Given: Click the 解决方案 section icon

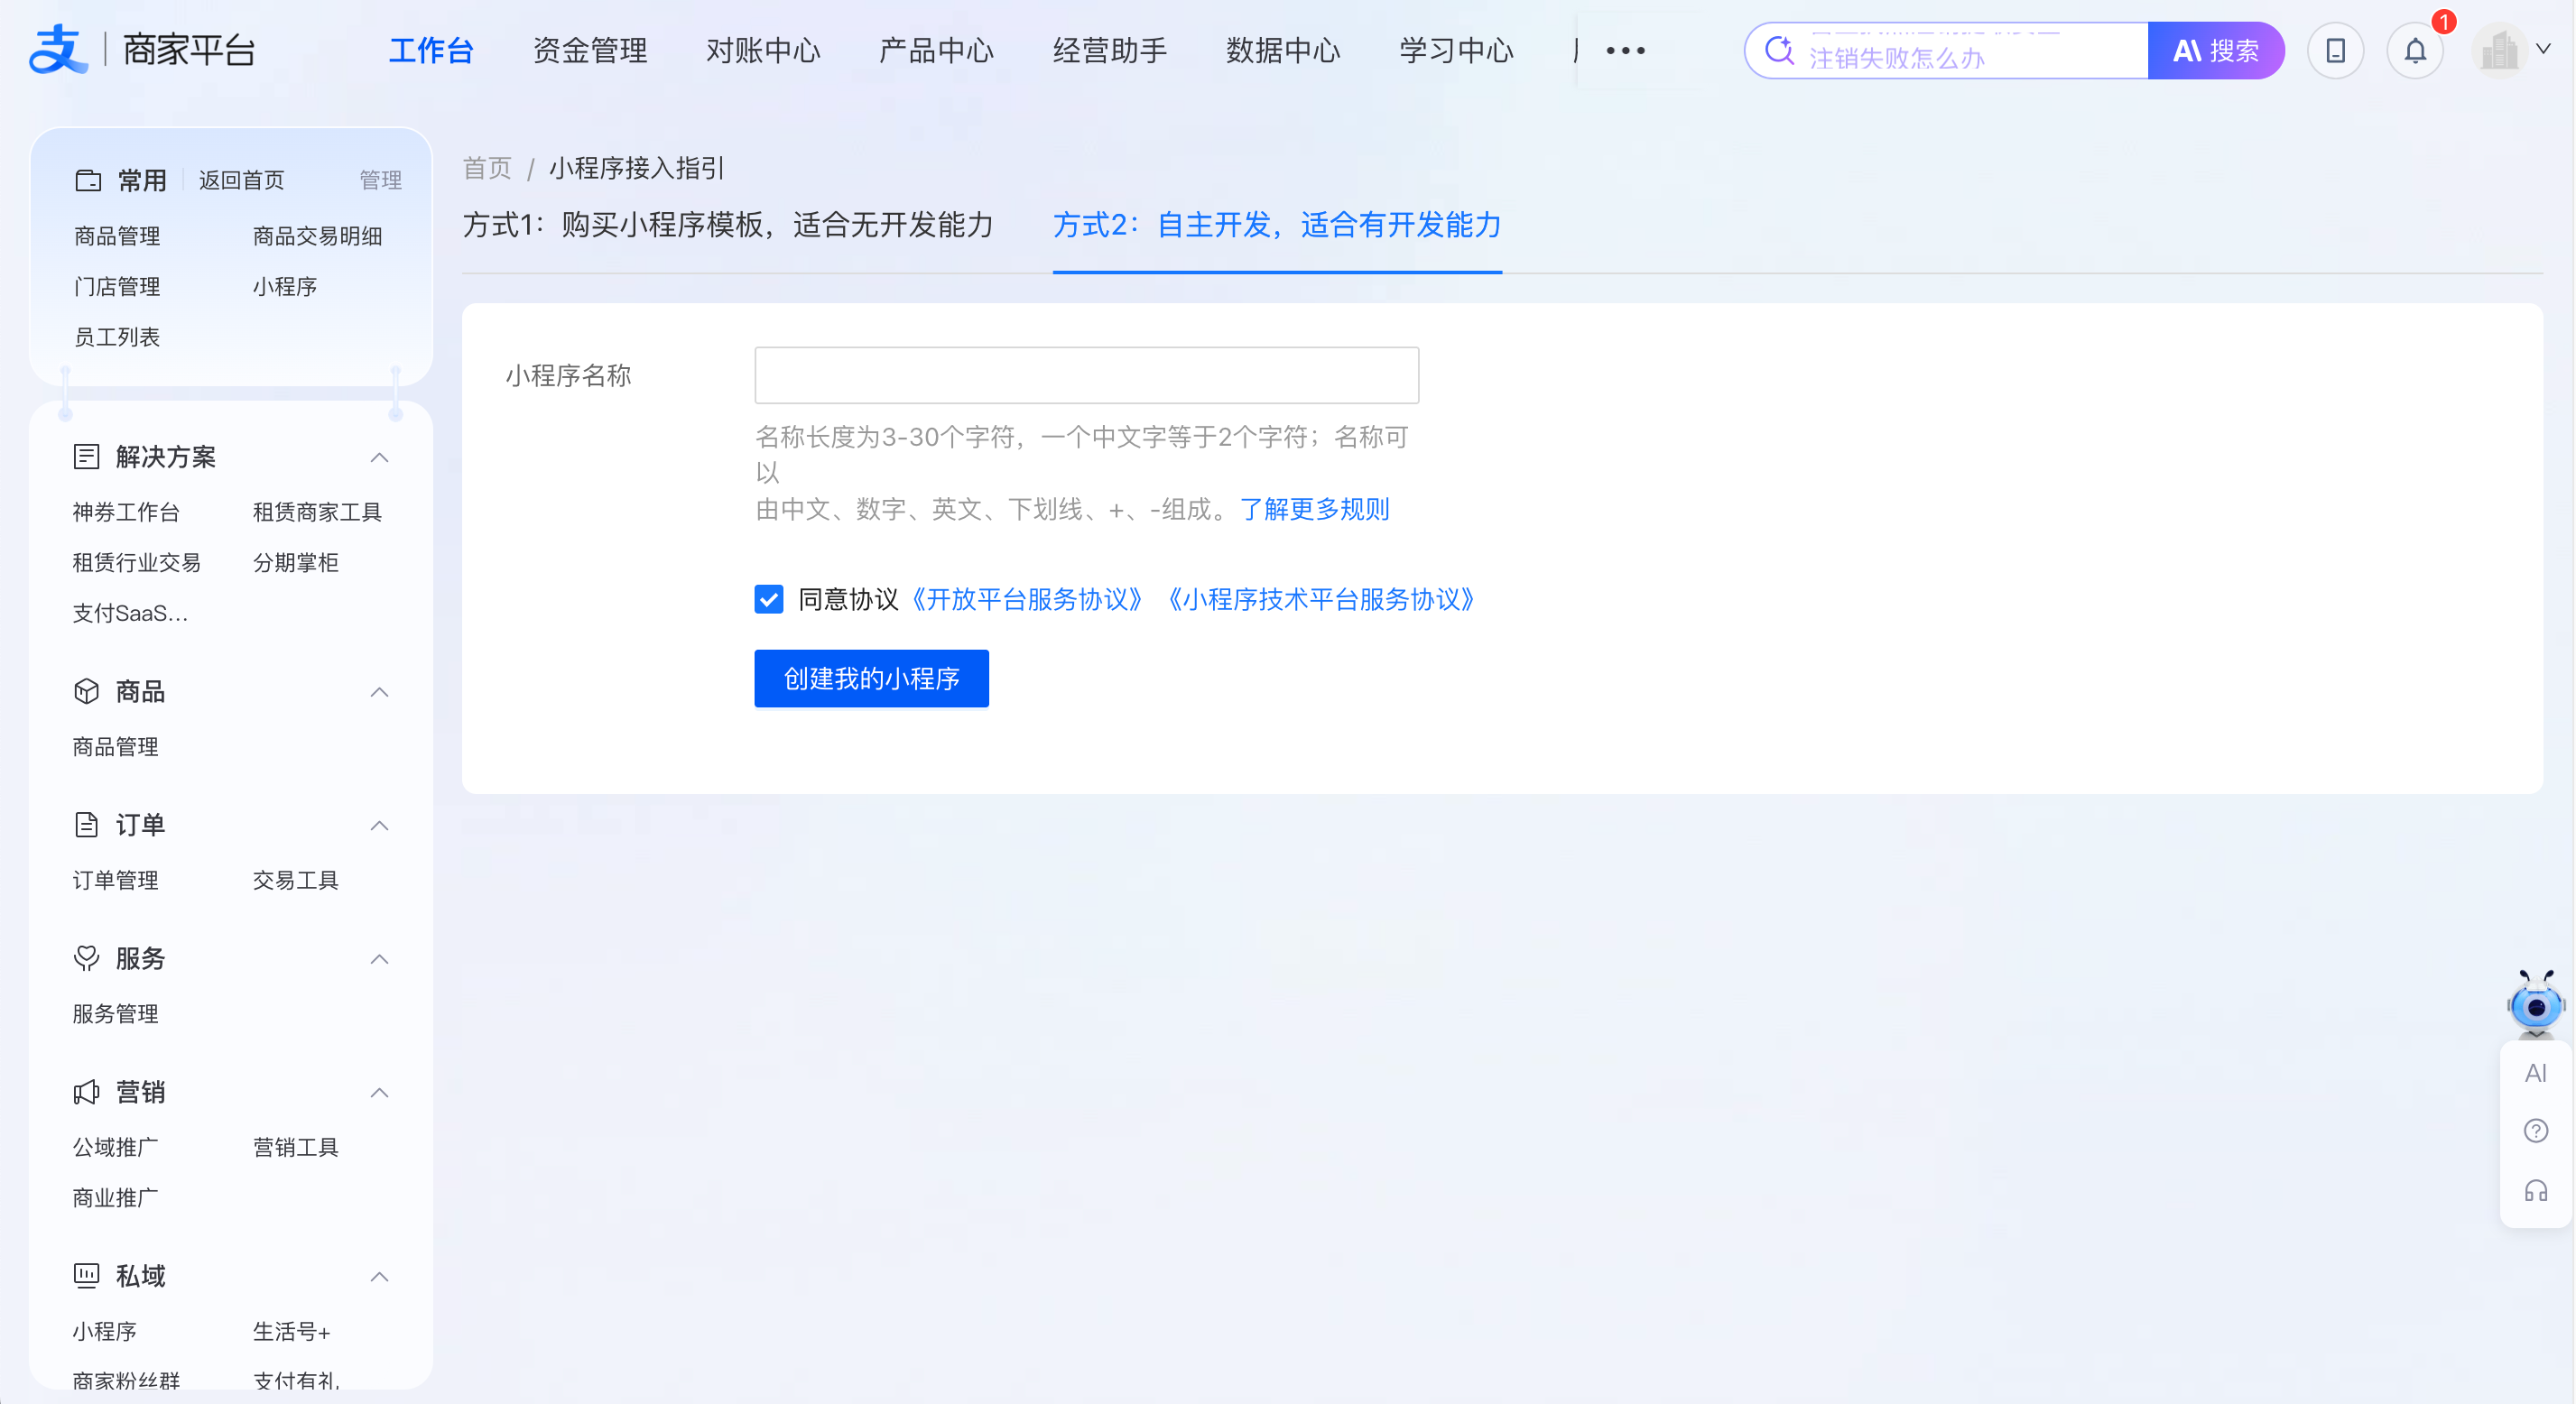Looking at the screenshot, I should [x=86, y=457].
